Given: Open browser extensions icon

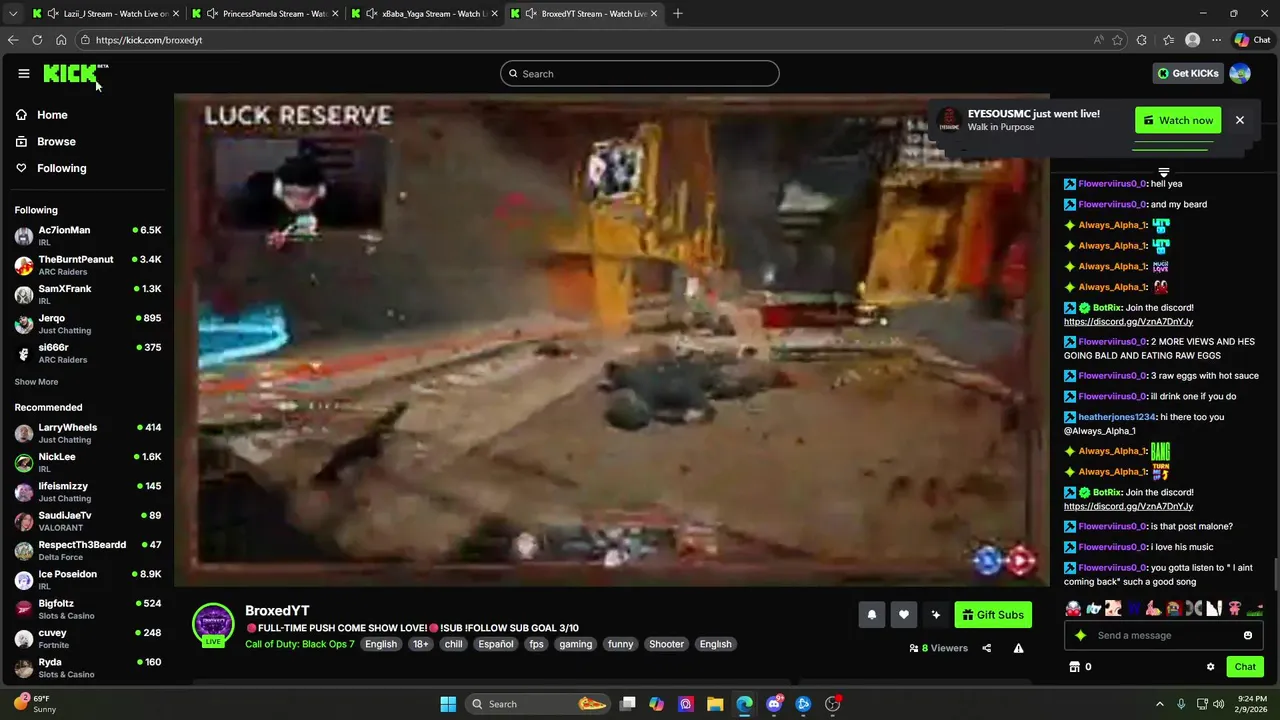Looking at the screenshot, I should pos(1142,40).
